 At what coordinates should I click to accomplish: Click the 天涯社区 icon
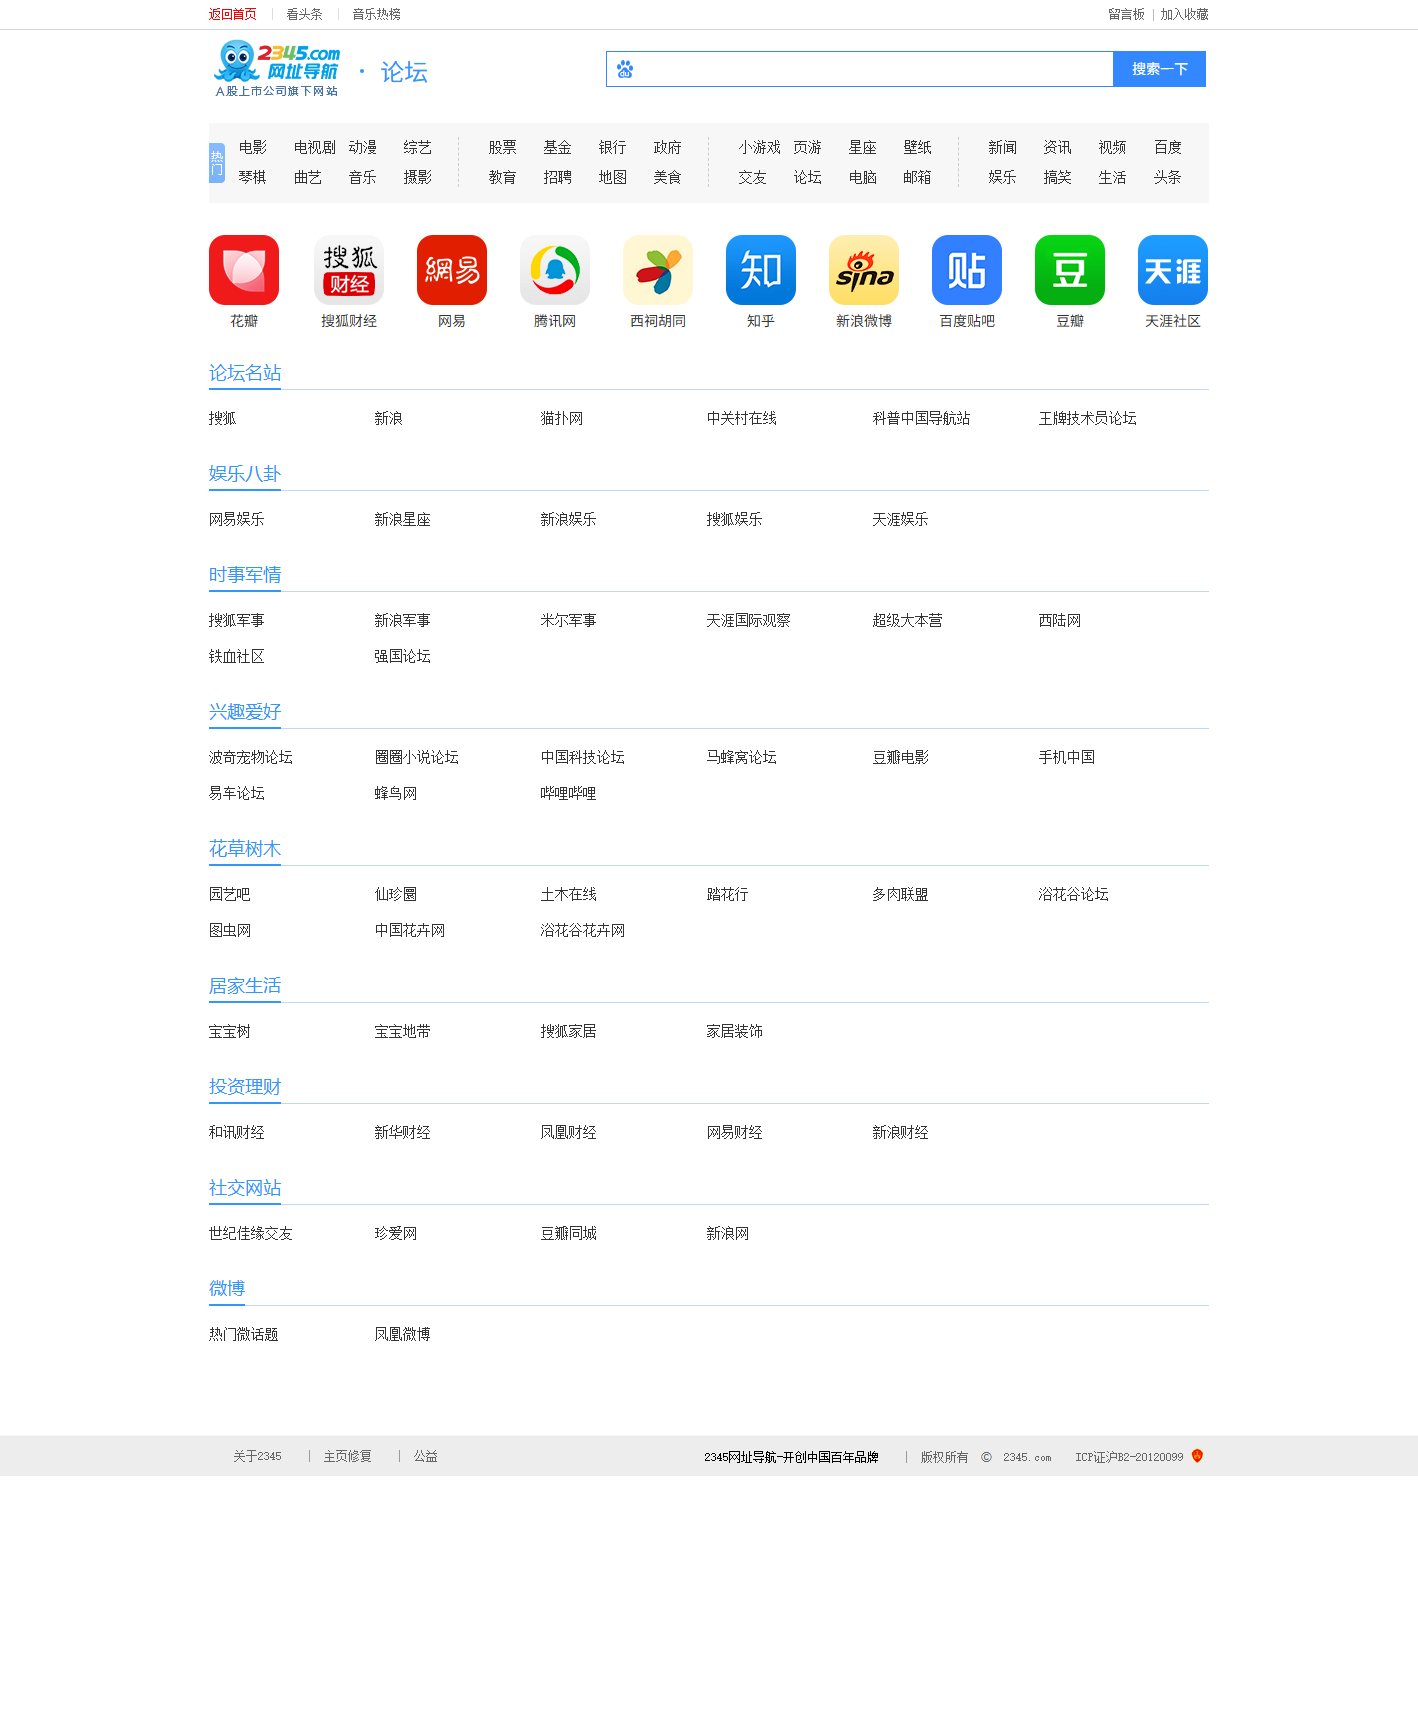coord(1173,270)
